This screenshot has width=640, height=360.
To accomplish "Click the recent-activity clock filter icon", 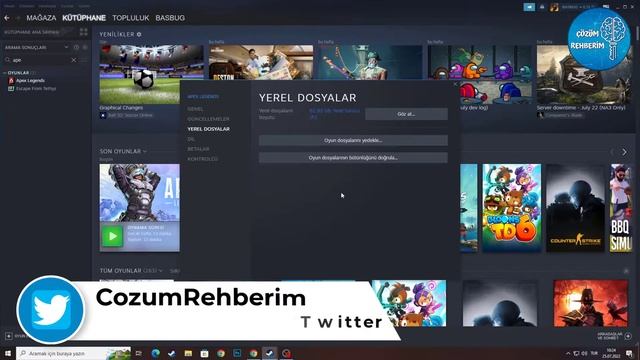I will tap(76, 47).
